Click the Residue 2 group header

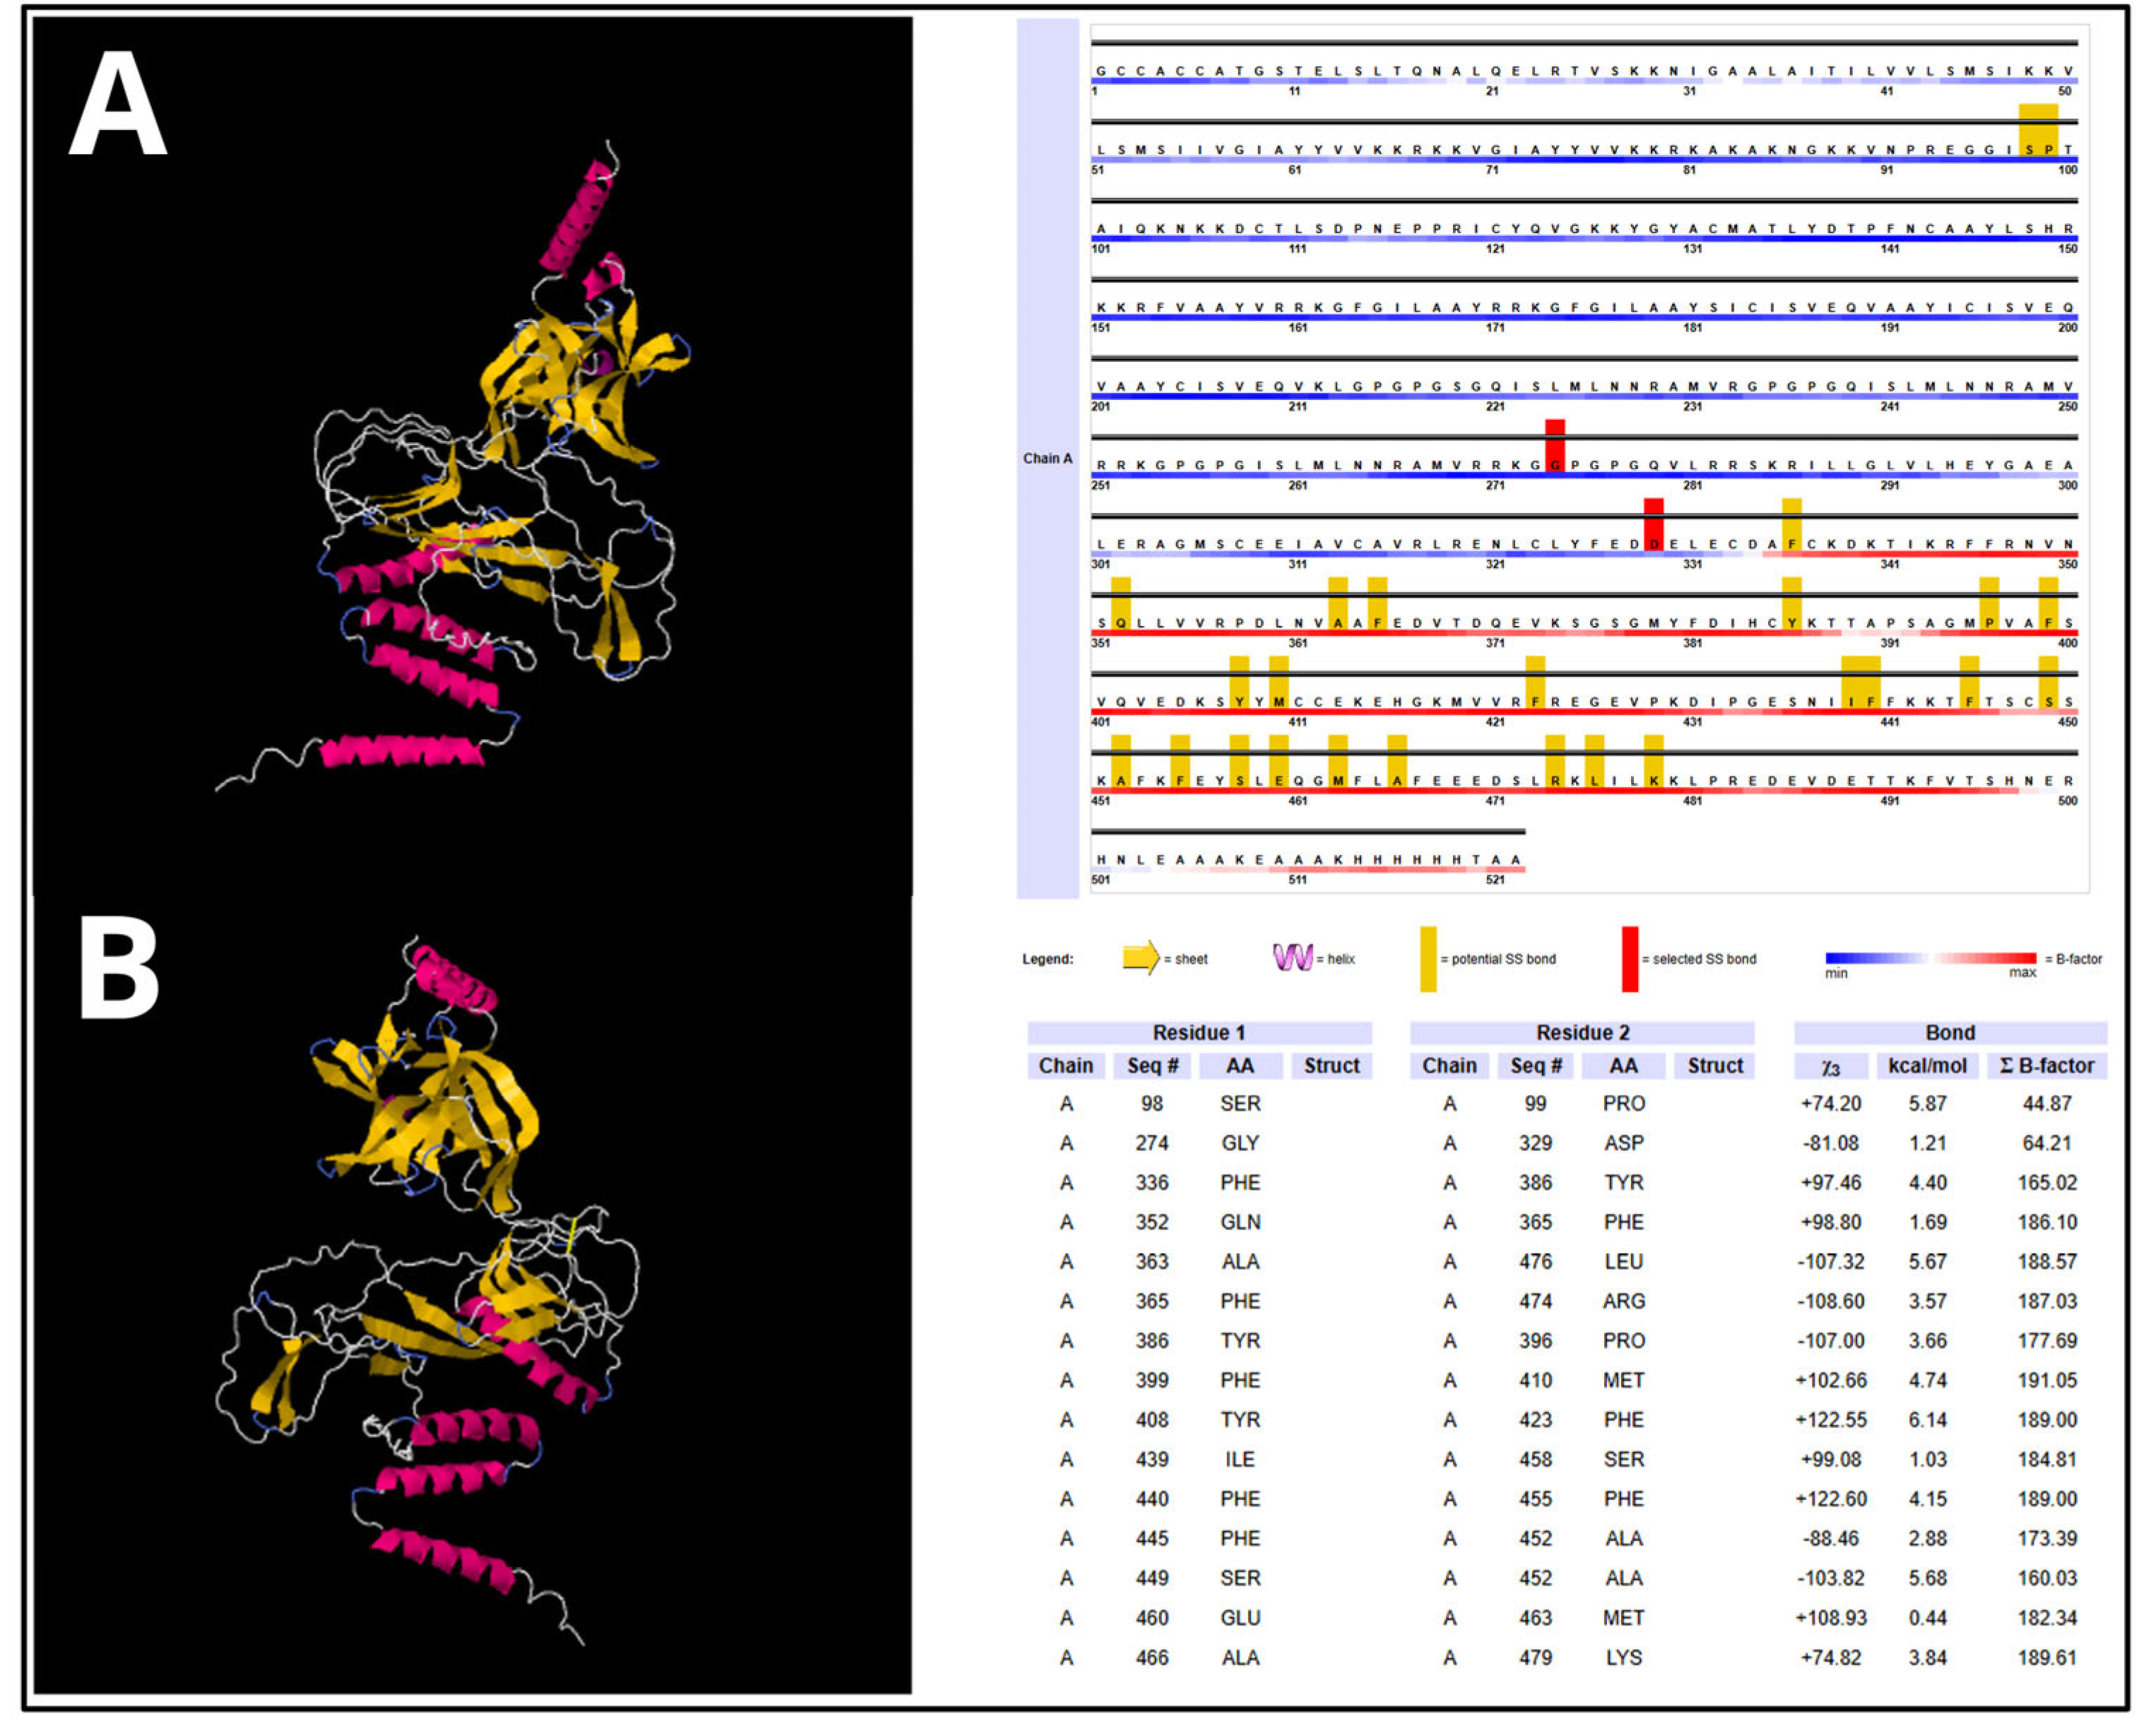[1582, 1032]
